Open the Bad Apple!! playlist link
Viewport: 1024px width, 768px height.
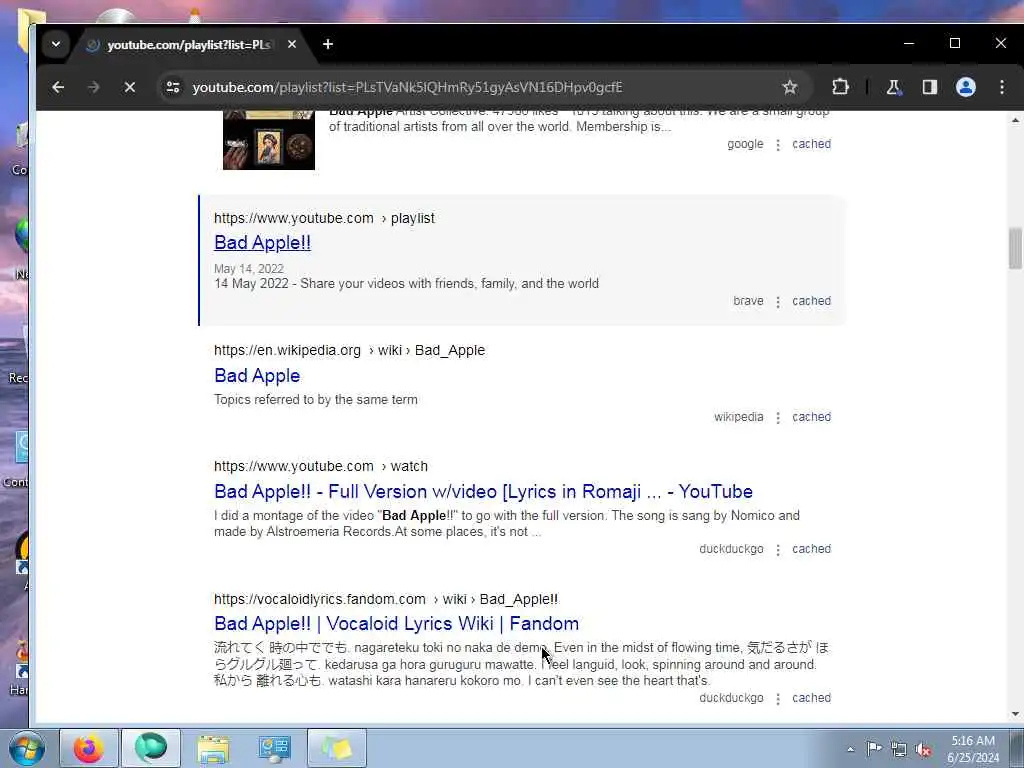point(263,242)
